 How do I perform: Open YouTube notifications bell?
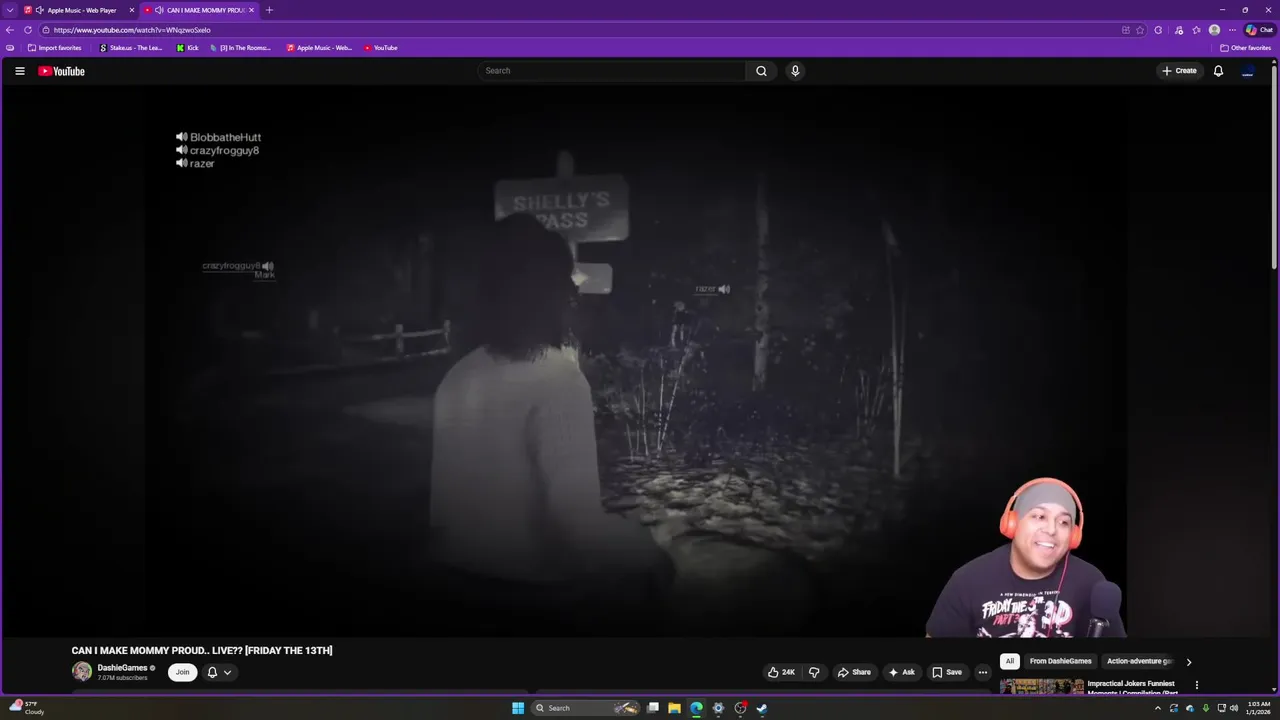[x=1218, y=71]
